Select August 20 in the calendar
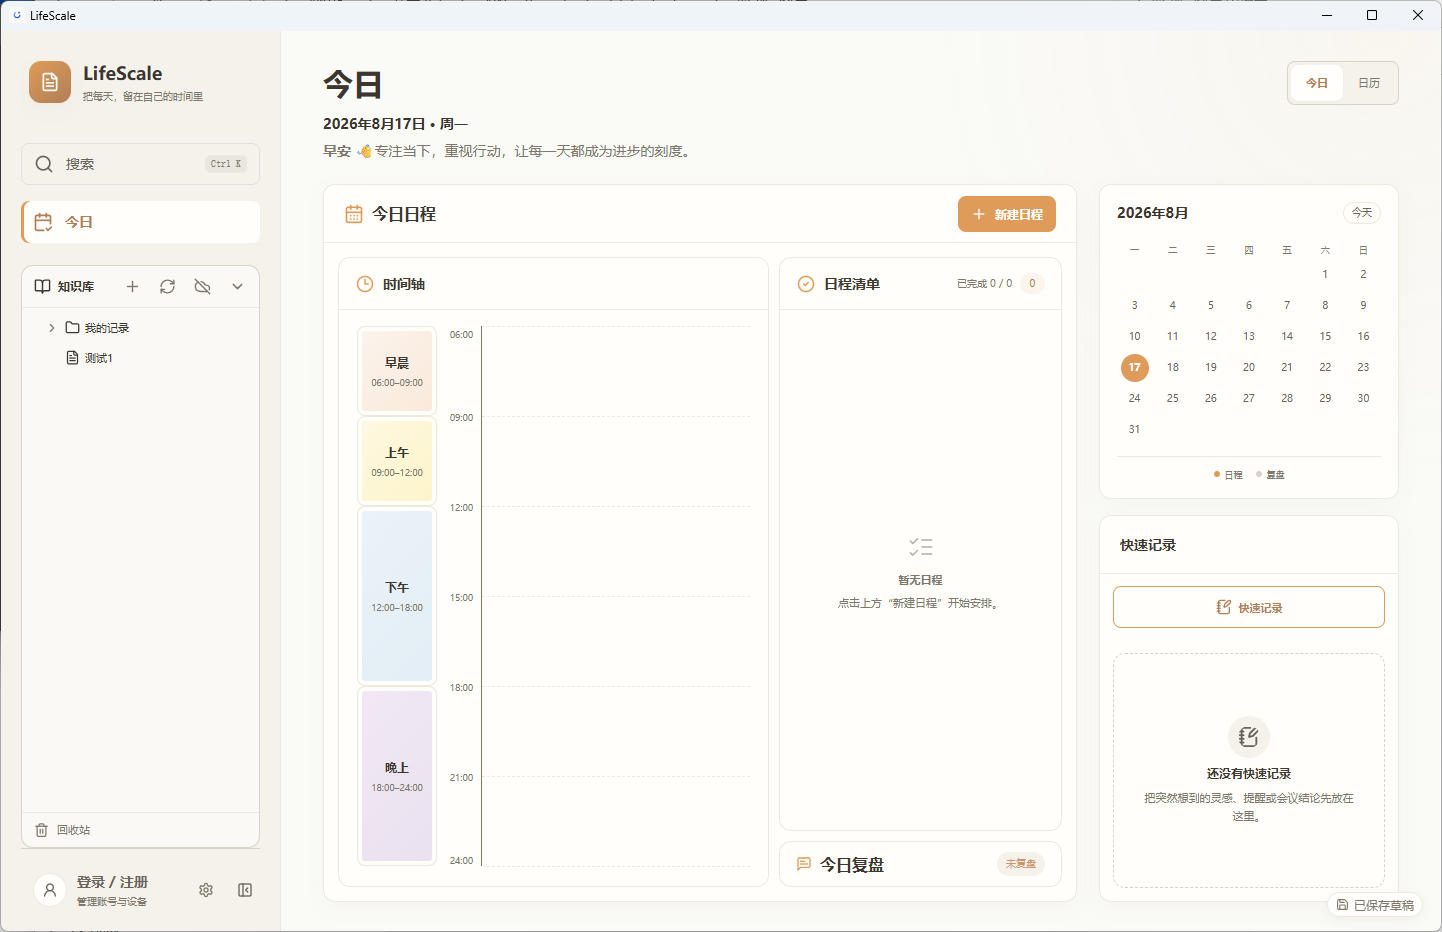The image size is (1442, 932). click(1249, 367)
